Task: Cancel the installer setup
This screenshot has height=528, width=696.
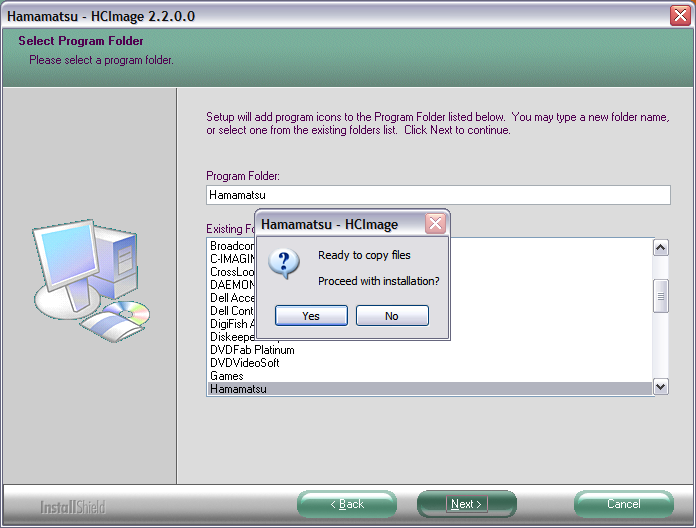Action: (623, 504)
